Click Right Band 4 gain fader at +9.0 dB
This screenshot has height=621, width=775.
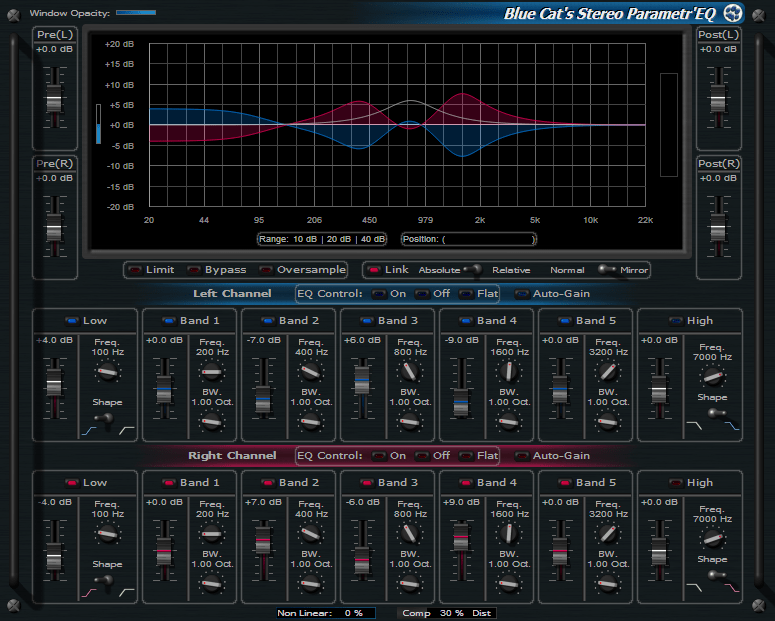461,536
